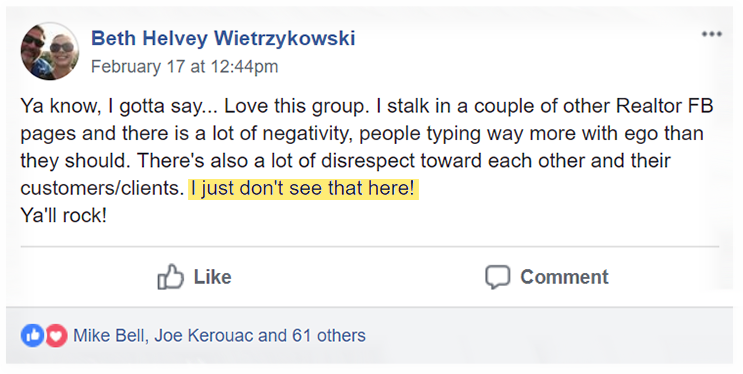
Task: Open Beth Helvey Wietrzykowski's profile picture
Action: coord(50,51)
